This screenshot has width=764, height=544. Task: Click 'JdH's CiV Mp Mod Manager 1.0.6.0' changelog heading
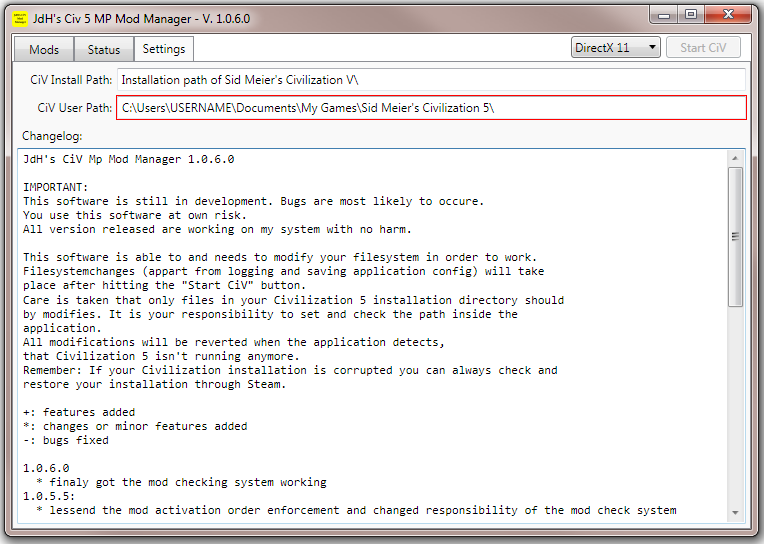pyautogui.click(x=129, y=159)
